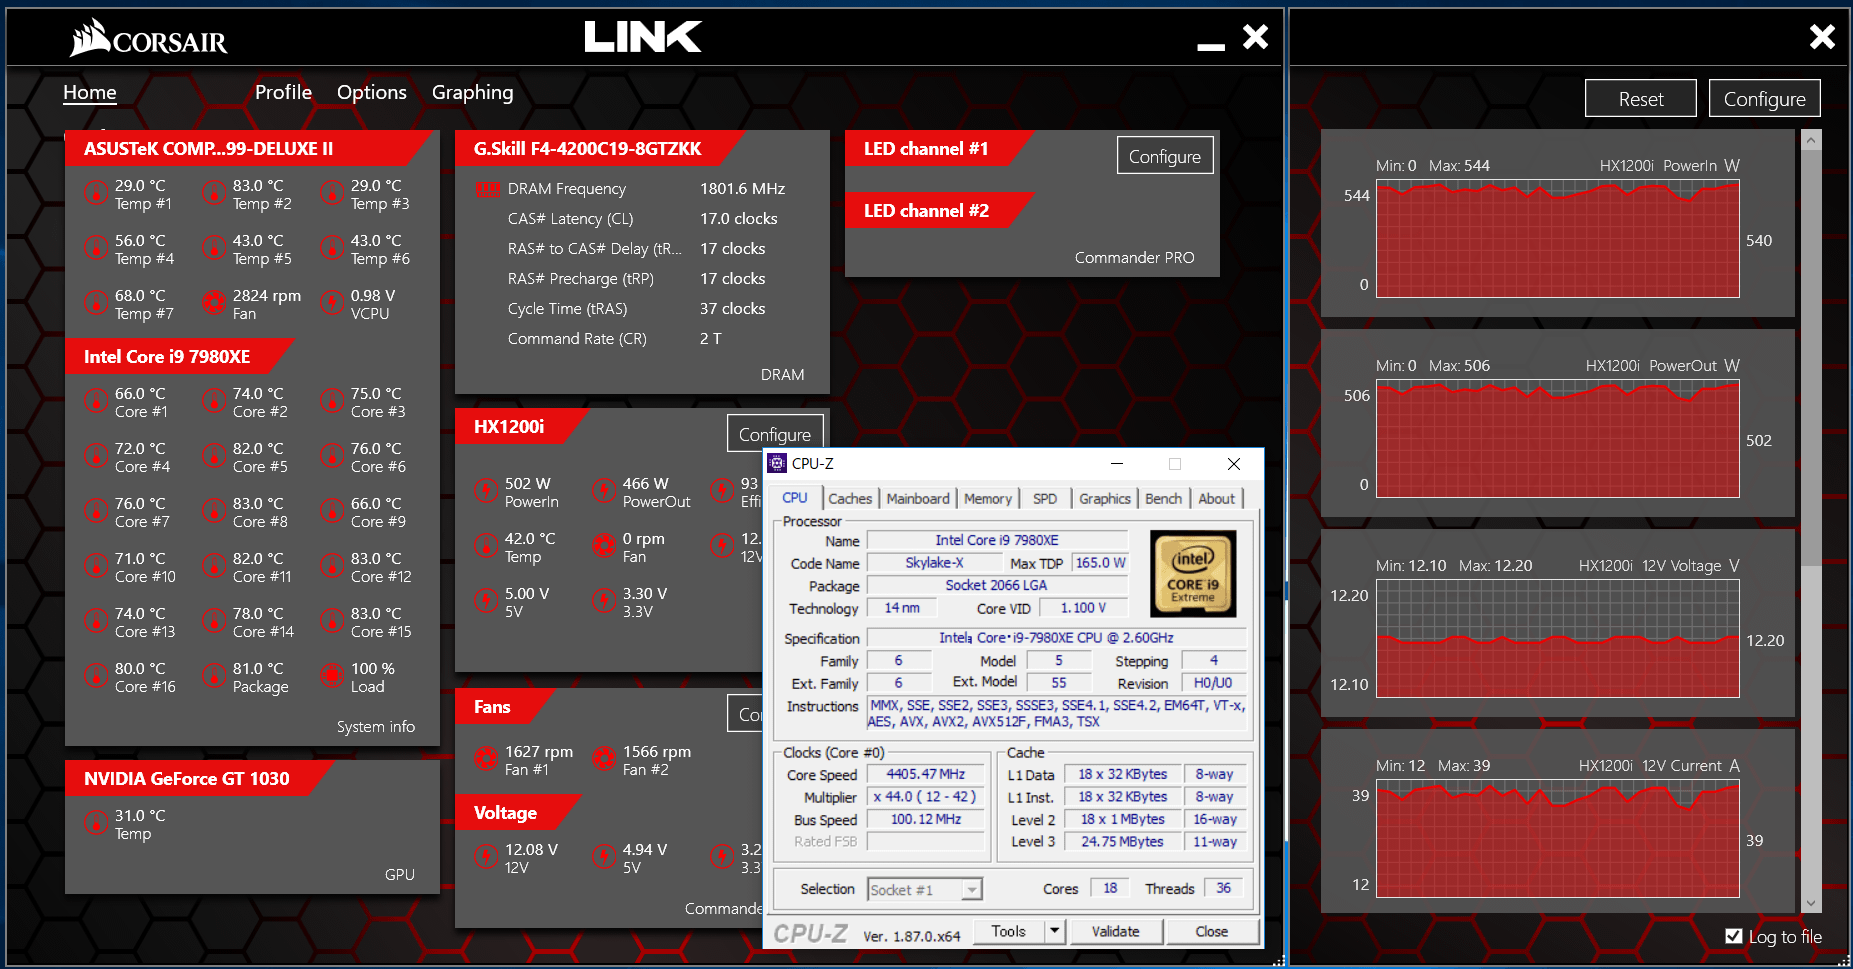Click the VCPU 0.98 V voltage icon
The height and width of the screenshot is (969, 1853).
click(331, 302)
